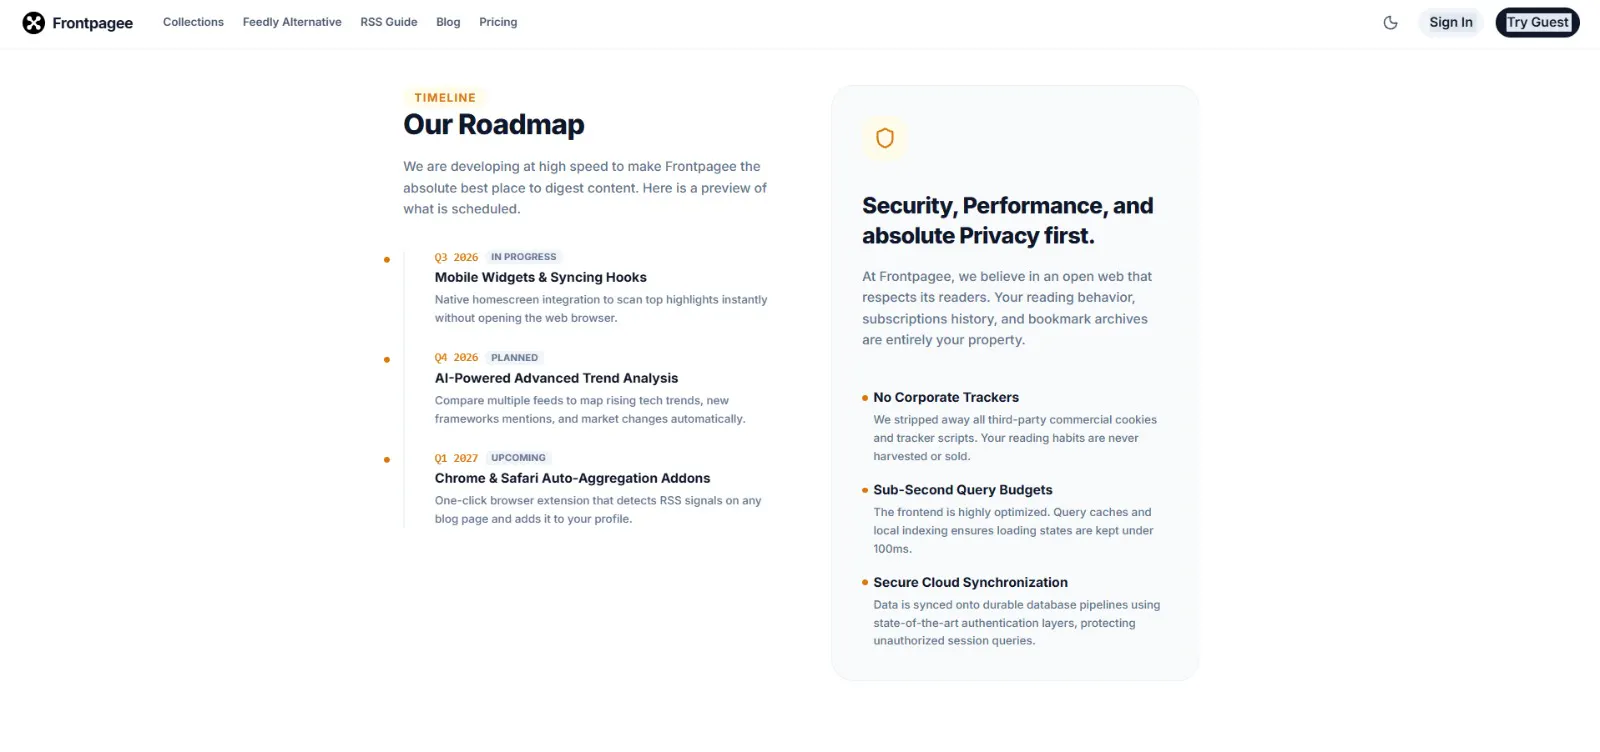
Task: Toggle dark mode with the moon icon
Action: click(1390, 23)
